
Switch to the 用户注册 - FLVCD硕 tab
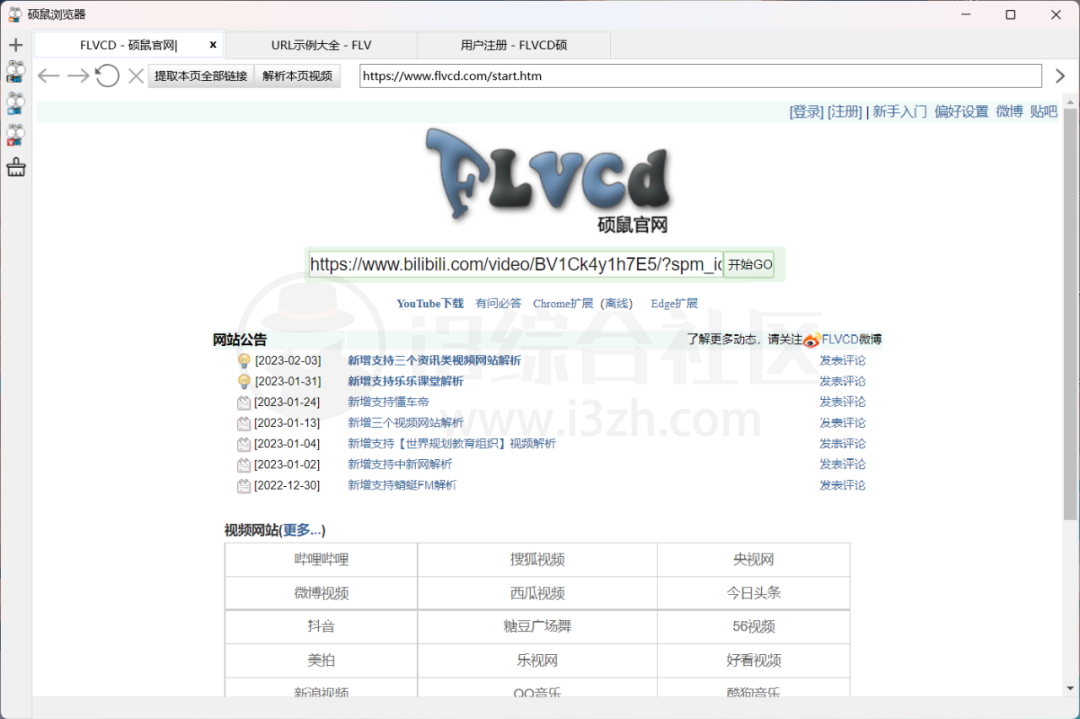[514, 45]
